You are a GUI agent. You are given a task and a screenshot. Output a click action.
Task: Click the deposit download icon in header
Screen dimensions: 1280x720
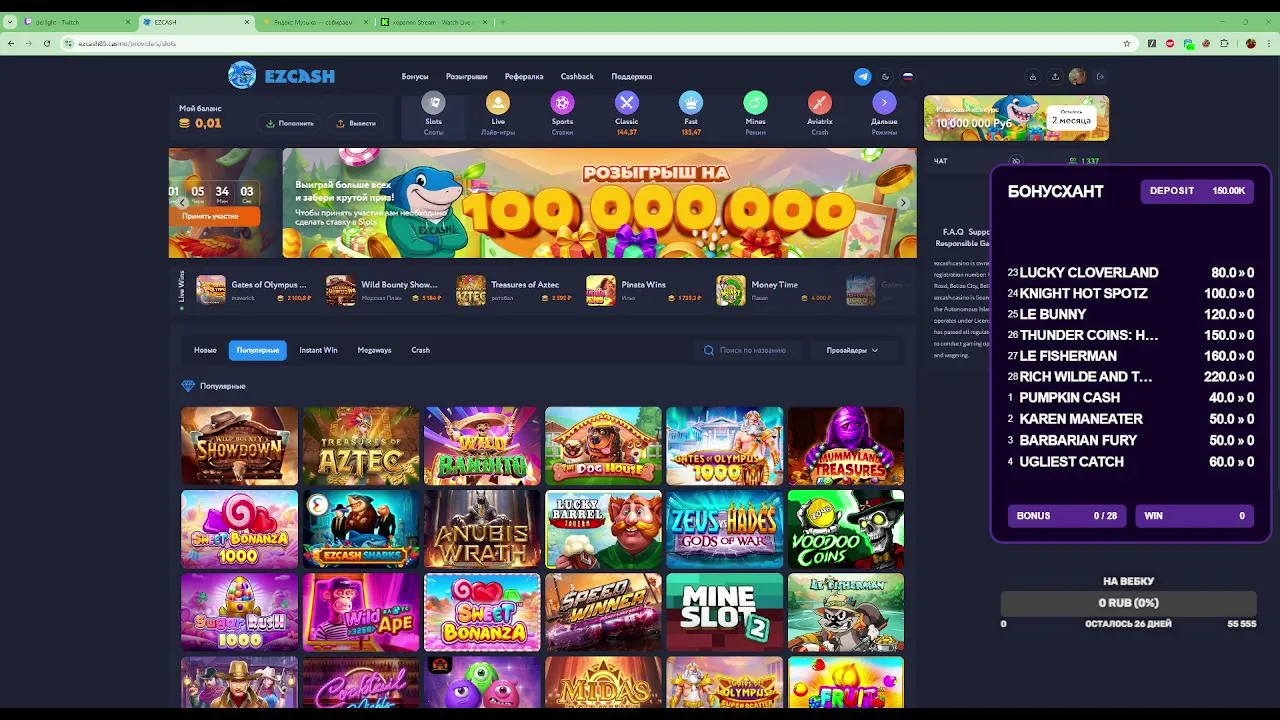[1033, 76]
